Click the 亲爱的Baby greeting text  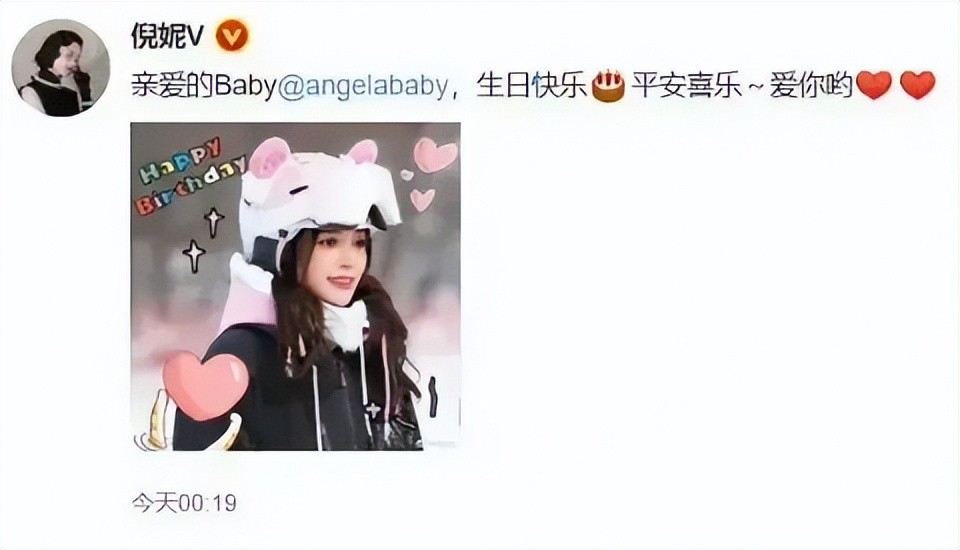tap(204, 86)
